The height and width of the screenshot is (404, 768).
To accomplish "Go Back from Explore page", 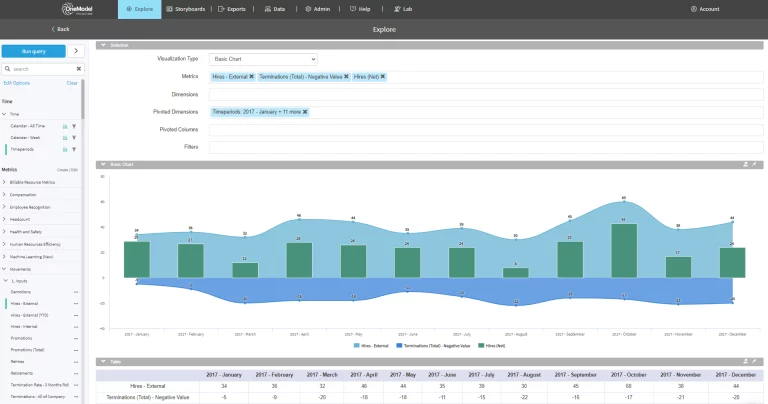I will (x=60, y=29).
